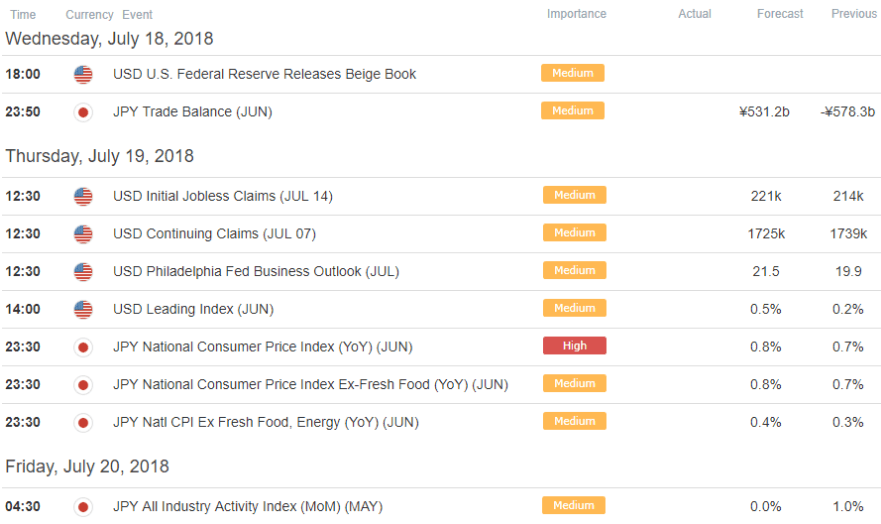Click the Japan flag beside National Consumer Price Index (YoY)
Image resolution: width=881 pixels, height=524 pixels.
coord(83,347)
